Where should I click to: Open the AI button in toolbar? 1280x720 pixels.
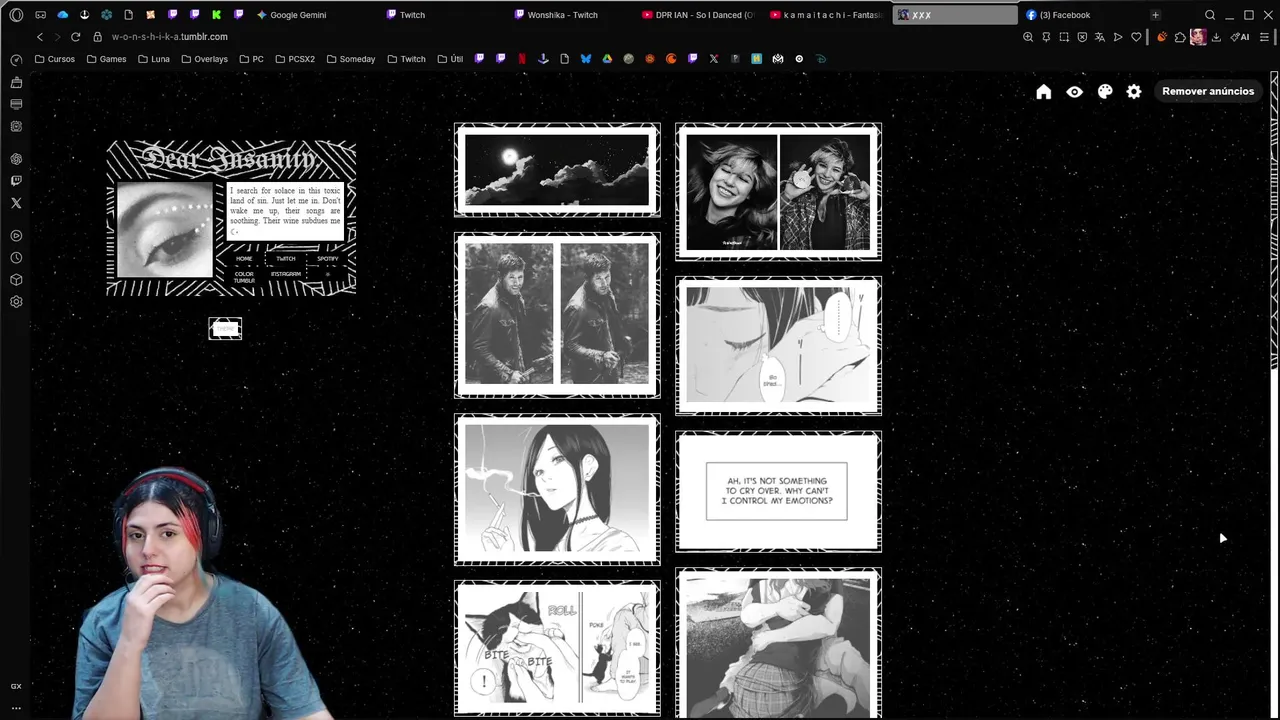tap(1240, 37)
